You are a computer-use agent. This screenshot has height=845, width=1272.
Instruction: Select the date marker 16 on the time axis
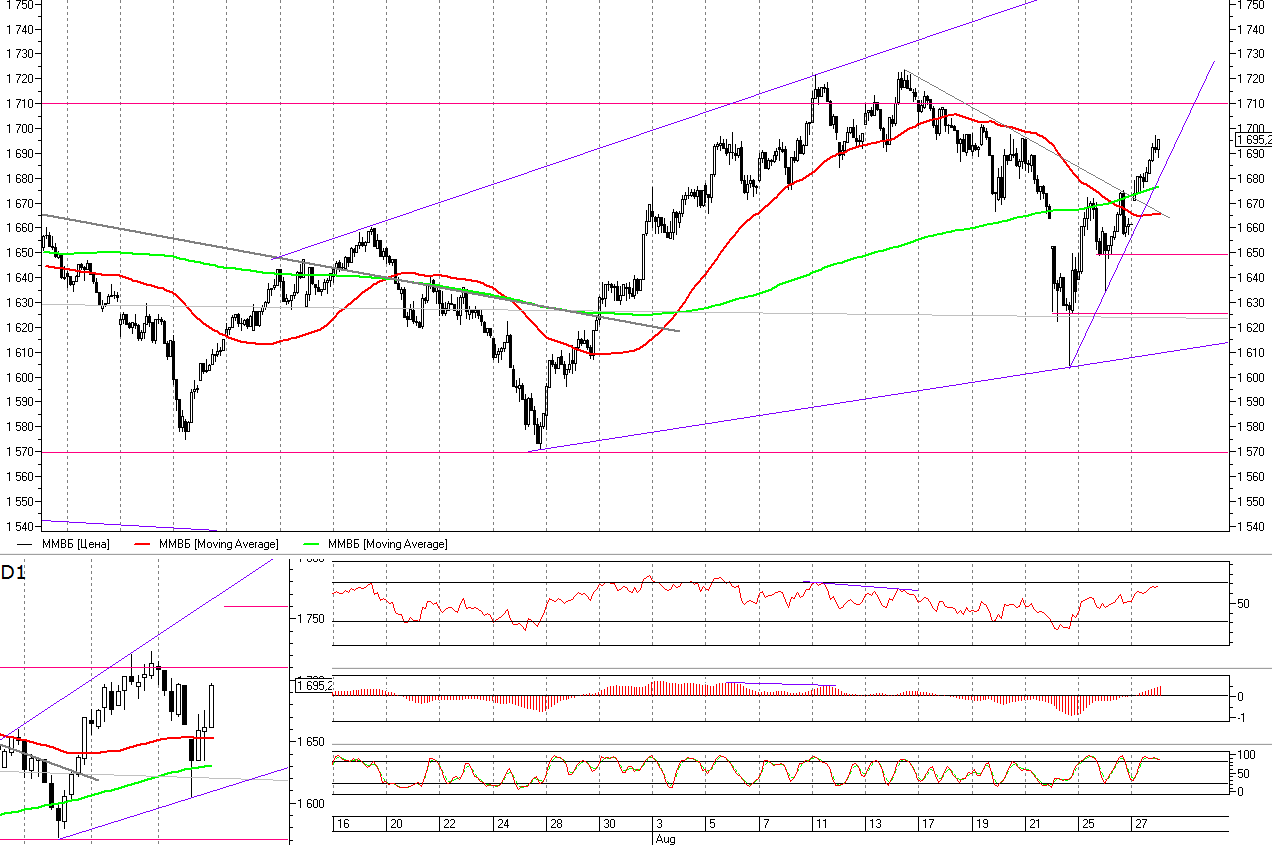tap(342, 823)
